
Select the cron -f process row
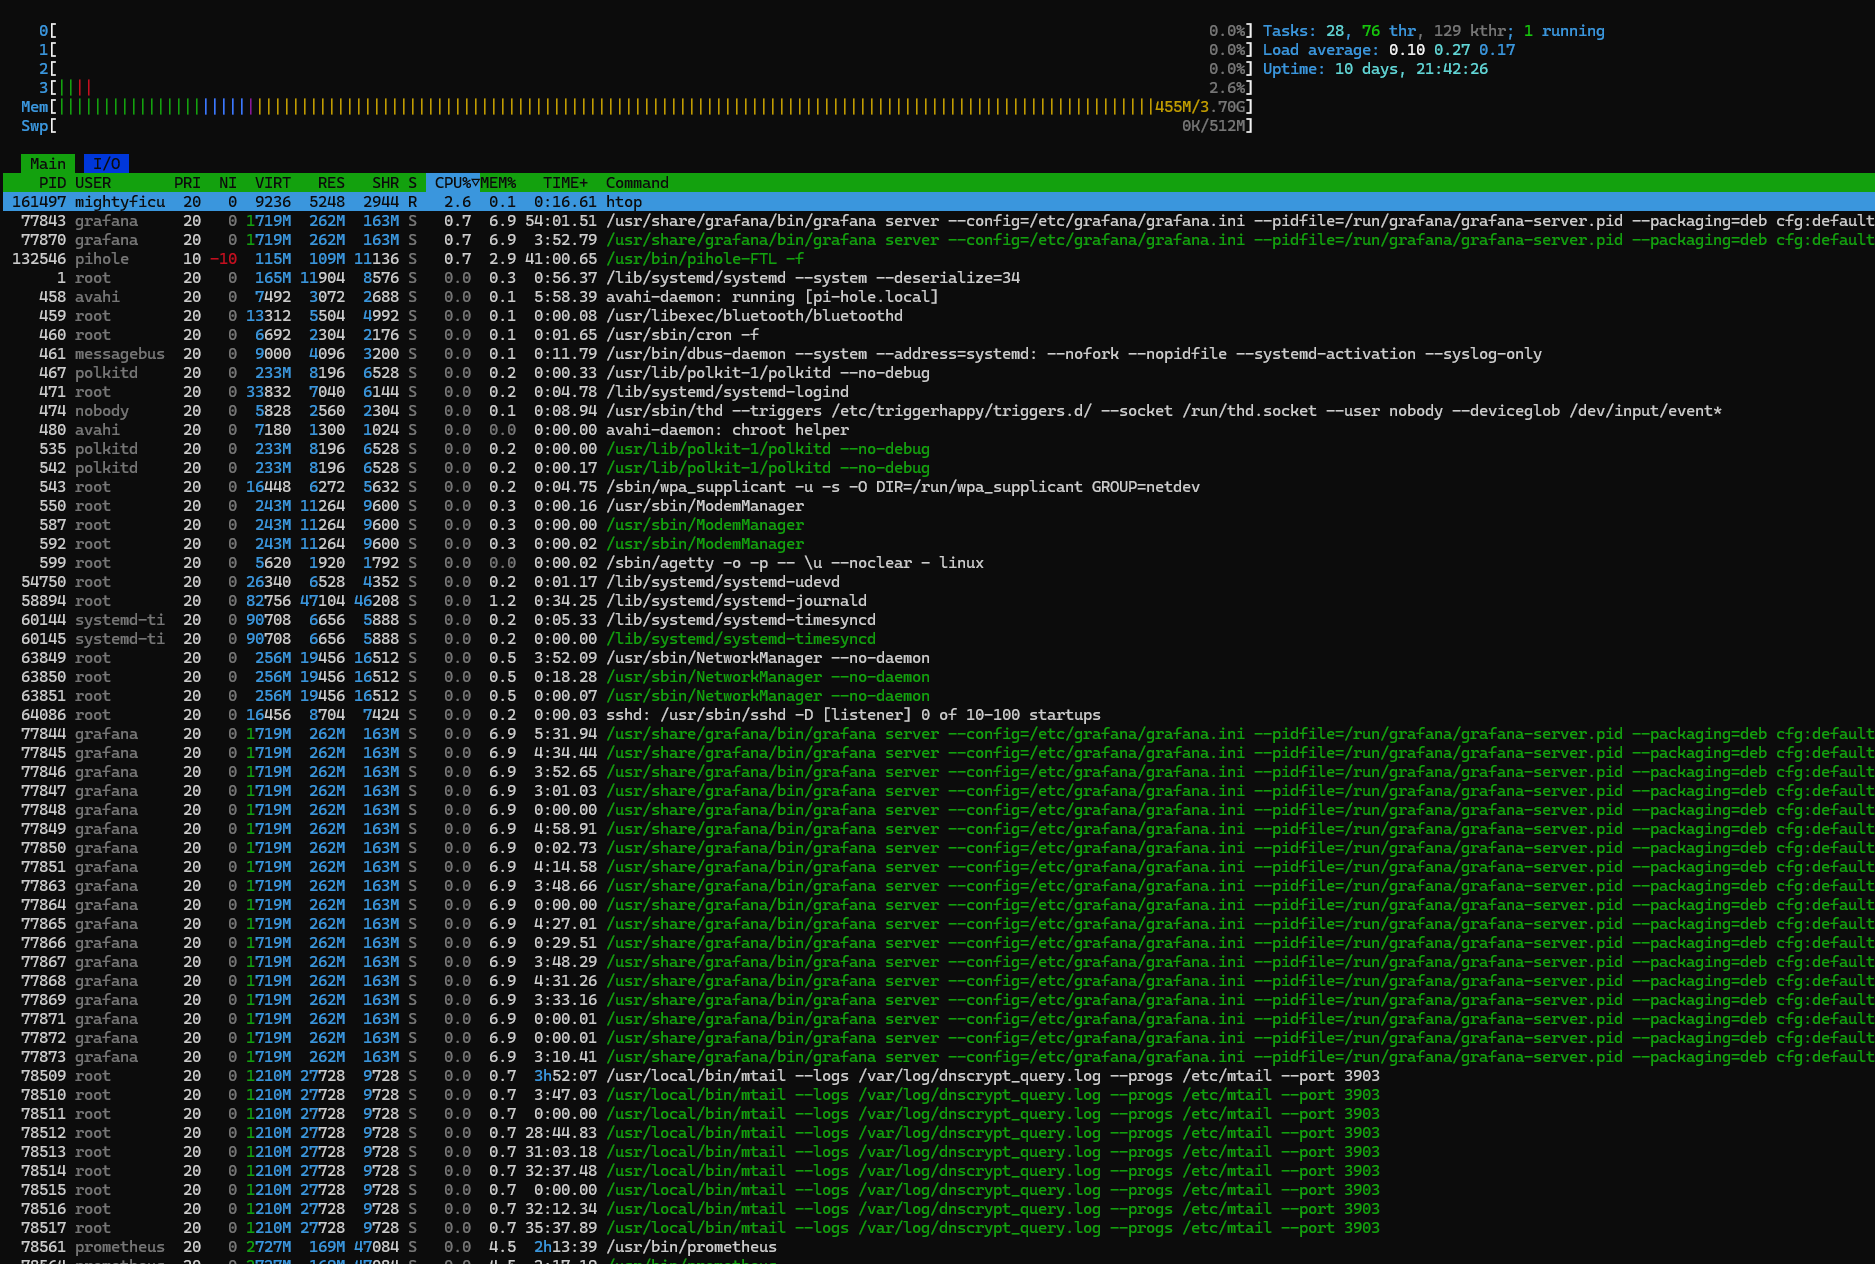click(938, 335)
